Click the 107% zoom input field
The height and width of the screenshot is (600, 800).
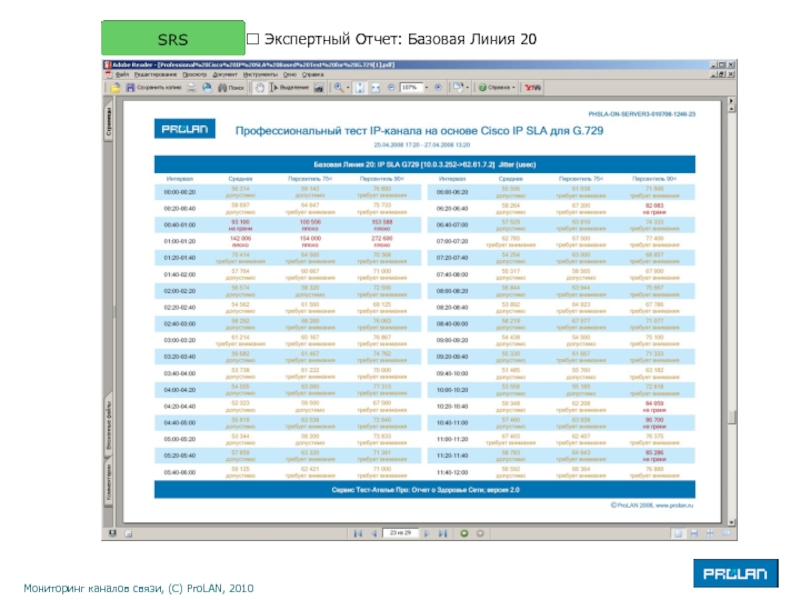tap(411, 88)
